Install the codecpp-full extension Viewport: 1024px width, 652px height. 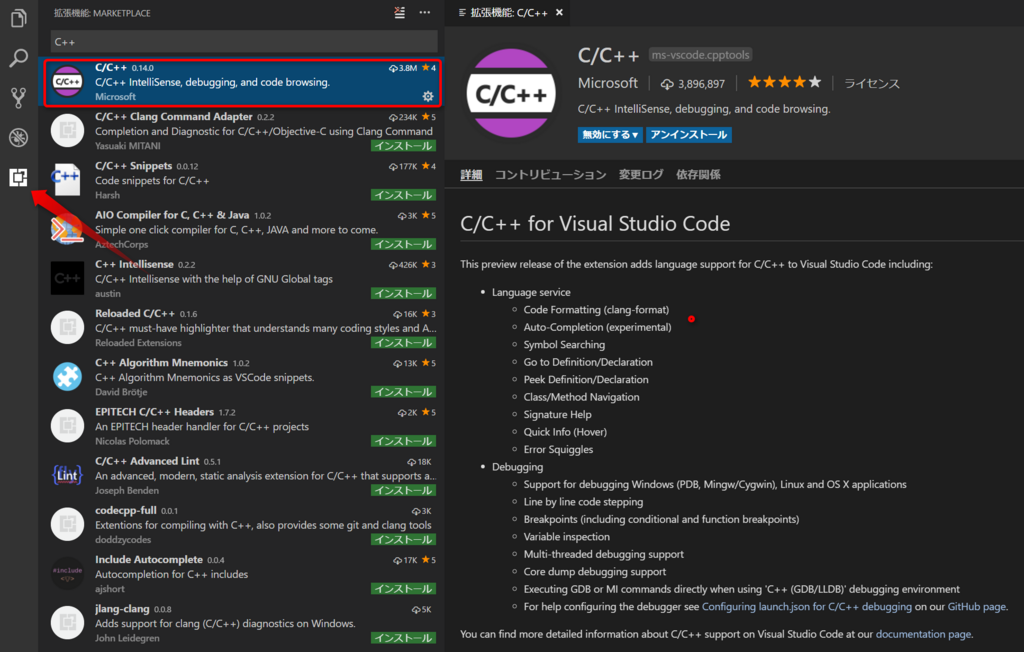[404, 540]
